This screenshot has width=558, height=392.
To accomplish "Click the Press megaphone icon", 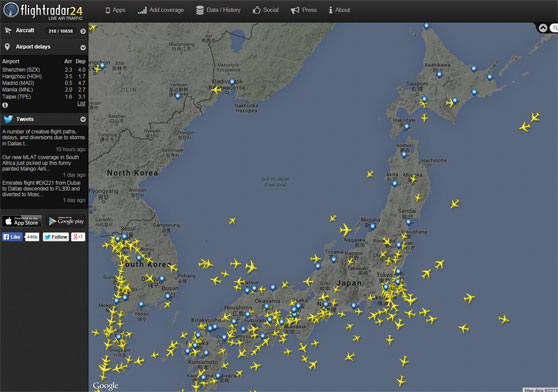I will pyautogui.click(x=295, y=10).
